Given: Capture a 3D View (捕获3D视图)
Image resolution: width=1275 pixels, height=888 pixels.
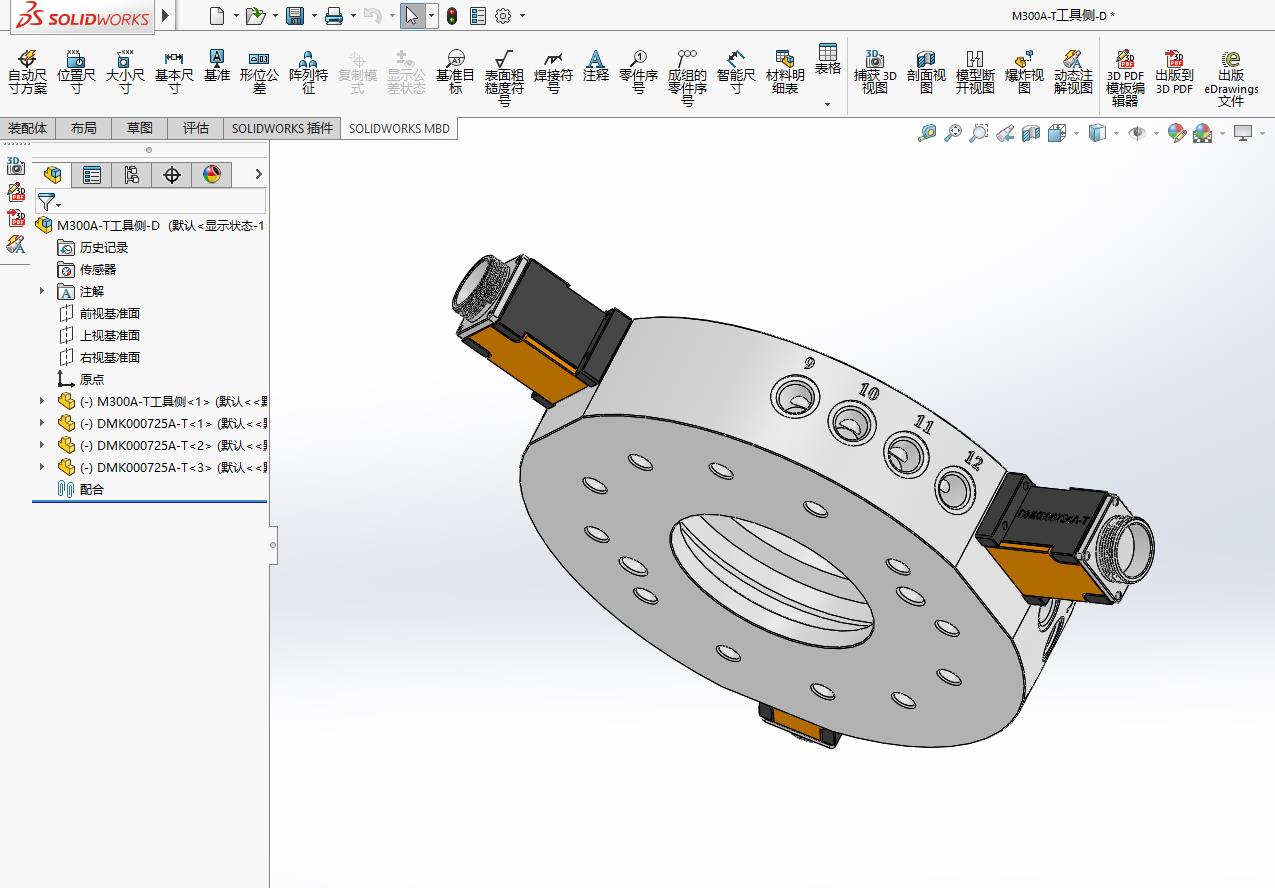Looking at the screenshot, I should coord(875,73).
